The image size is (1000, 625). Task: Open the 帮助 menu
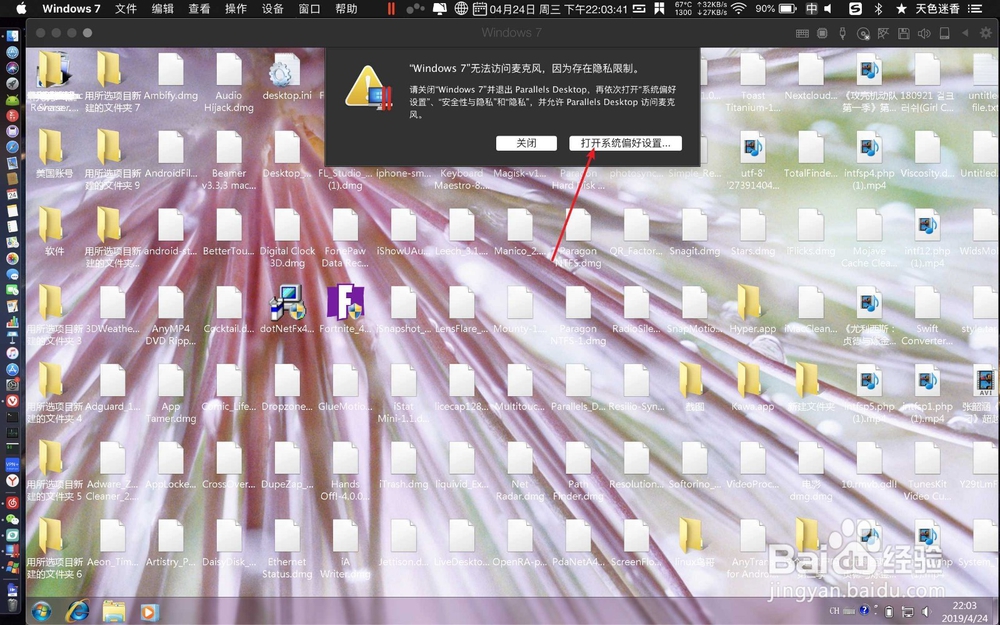click(346, 9)
